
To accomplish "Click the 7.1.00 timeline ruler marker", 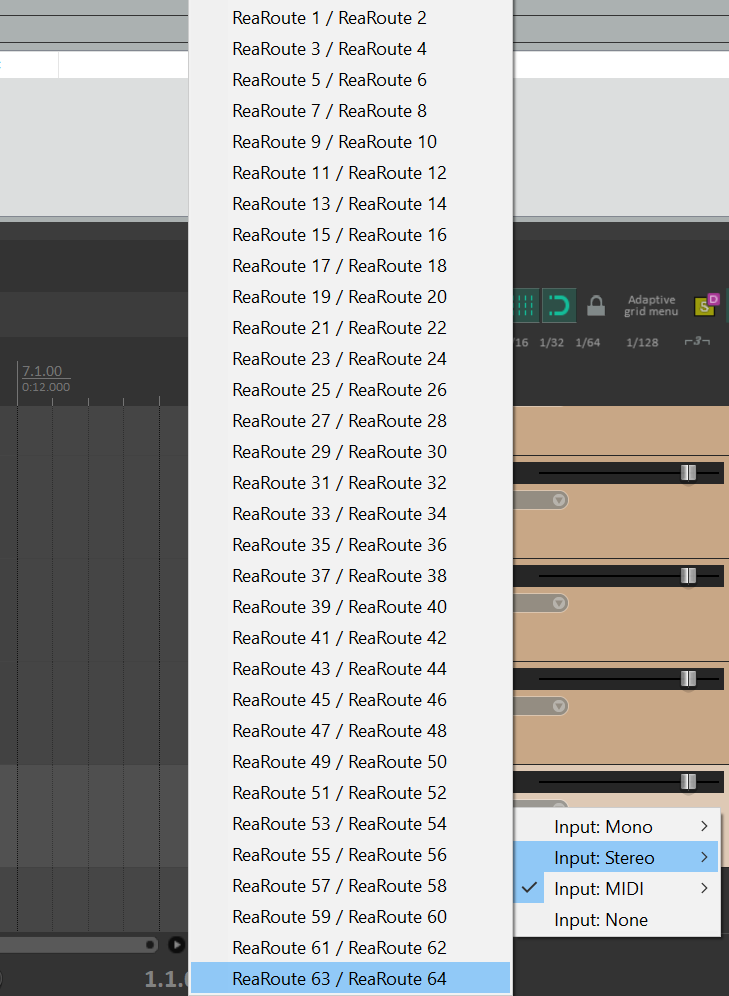I will [42, 371].
